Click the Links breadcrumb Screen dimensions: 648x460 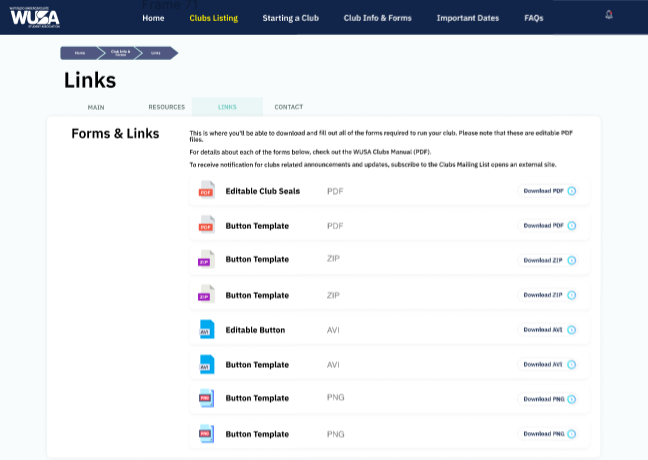click(x=156, y=53)
